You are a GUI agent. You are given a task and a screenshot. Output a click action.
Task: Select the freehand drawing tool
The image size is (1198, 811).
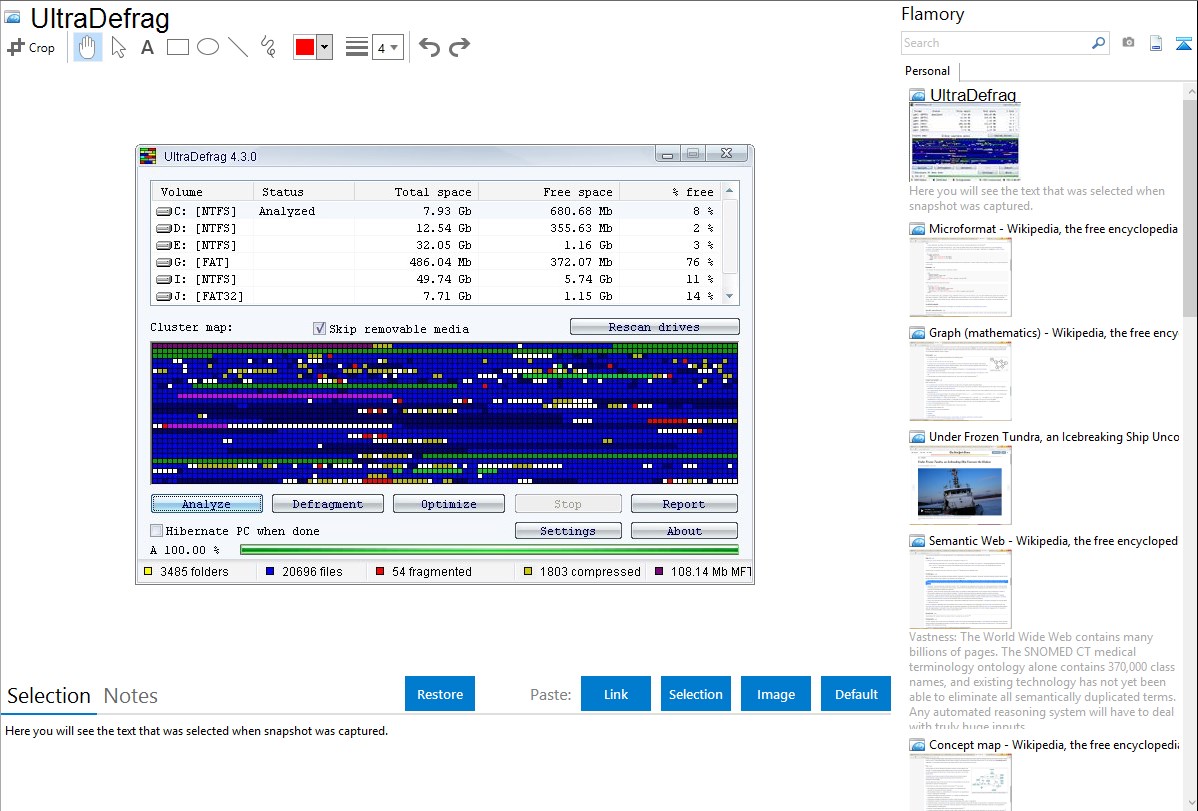[x=268, y=47]
